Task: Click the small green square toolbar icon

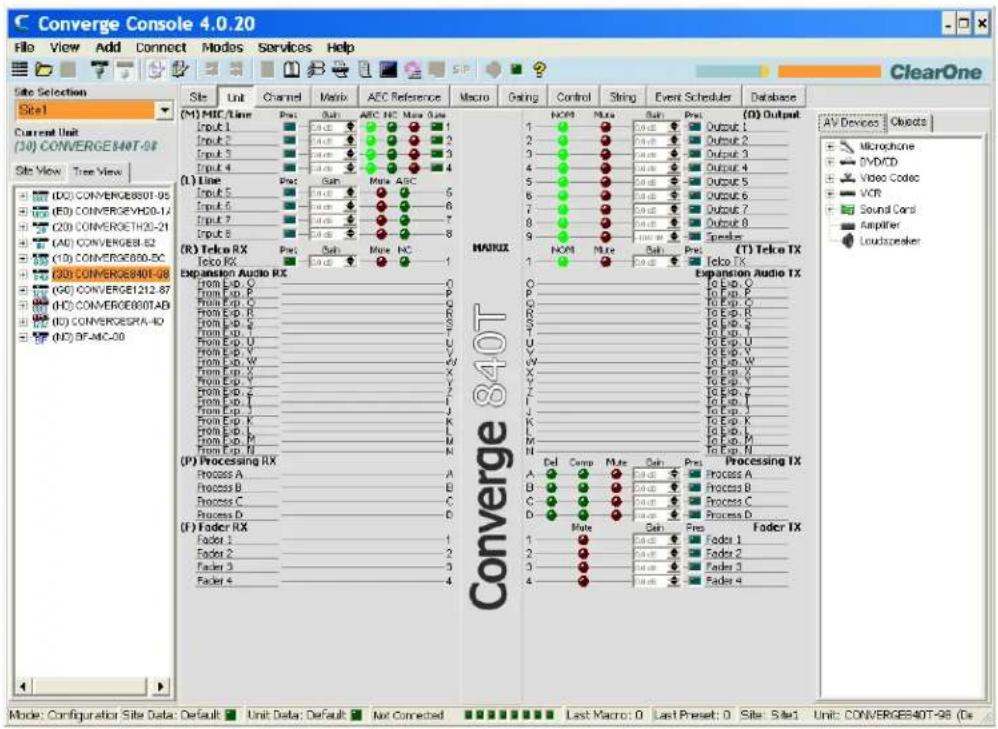Action: point(516,69)
